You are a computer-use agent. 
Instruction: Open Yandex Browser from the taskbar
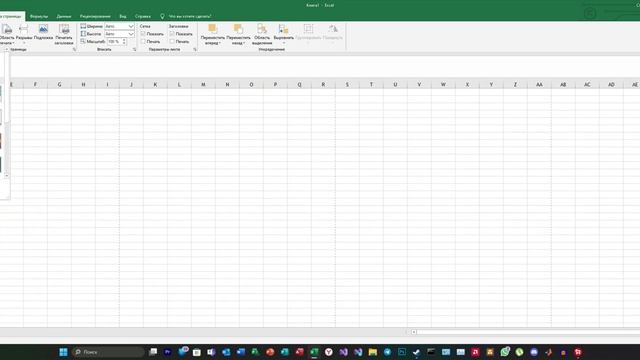coord(329,352)
